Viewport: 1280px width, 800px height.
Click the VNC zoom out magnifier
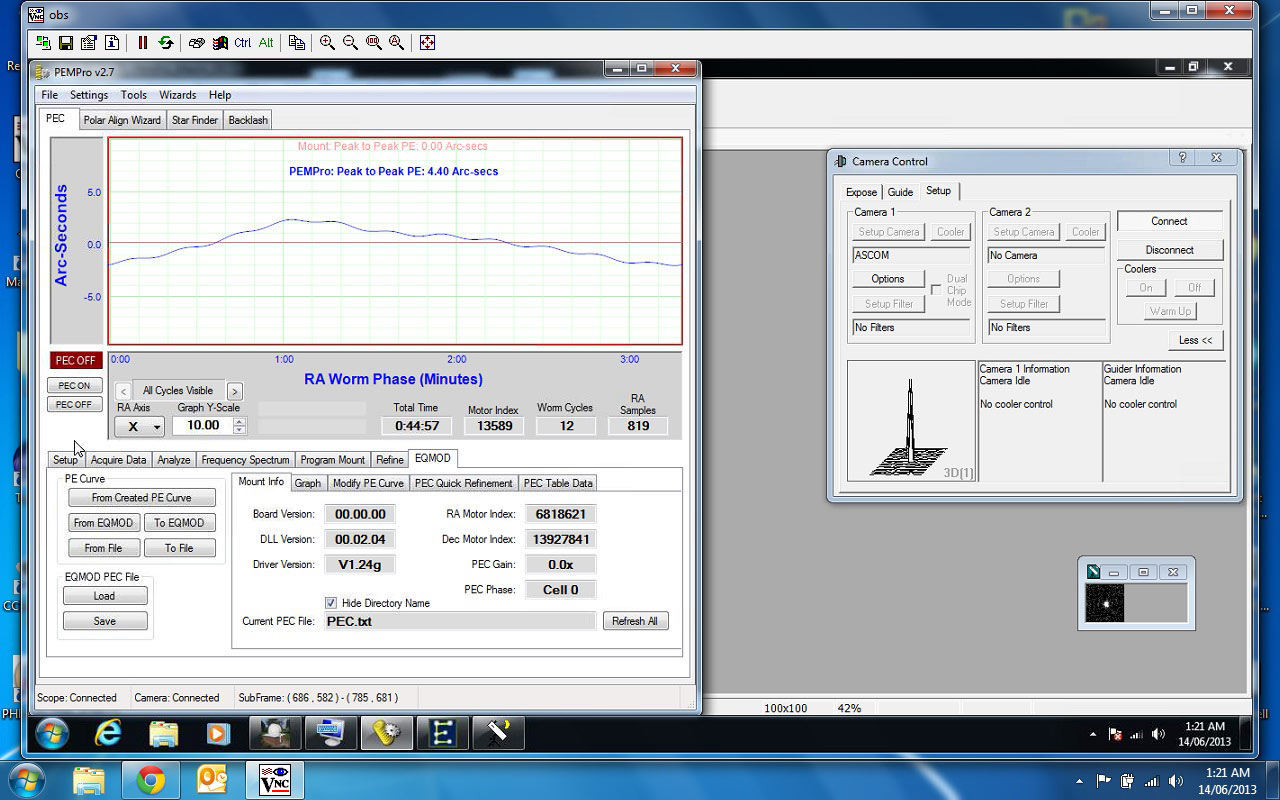(x=351, y=43)
